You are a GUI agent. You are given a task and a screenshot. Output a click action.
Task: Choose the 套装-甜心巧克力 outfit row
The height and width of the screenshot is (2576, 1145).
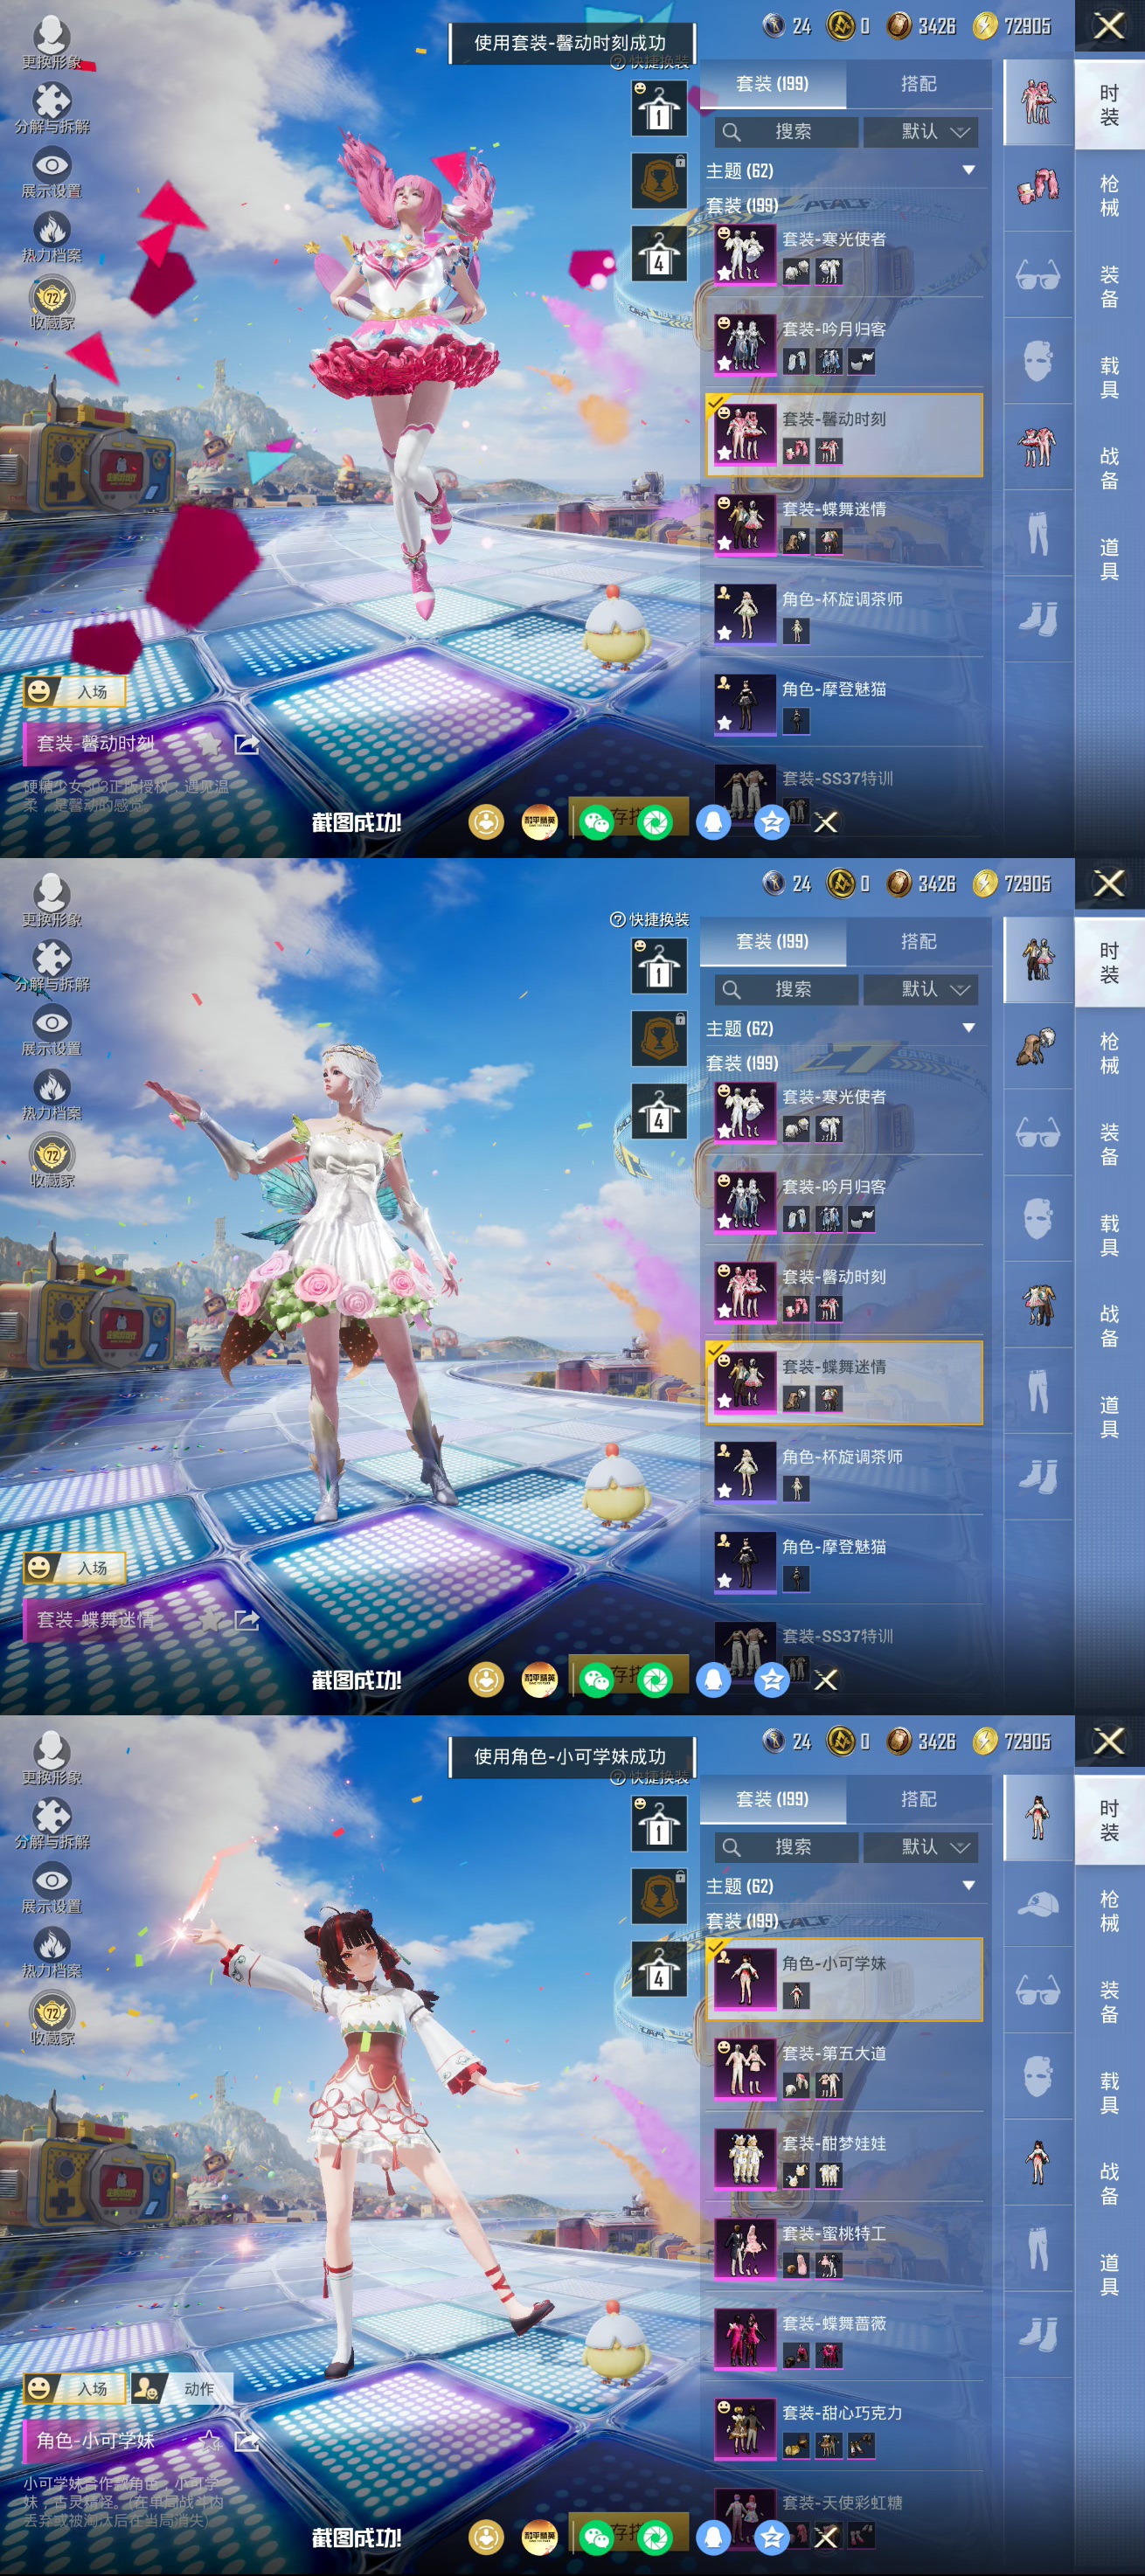click(844, 2430)
